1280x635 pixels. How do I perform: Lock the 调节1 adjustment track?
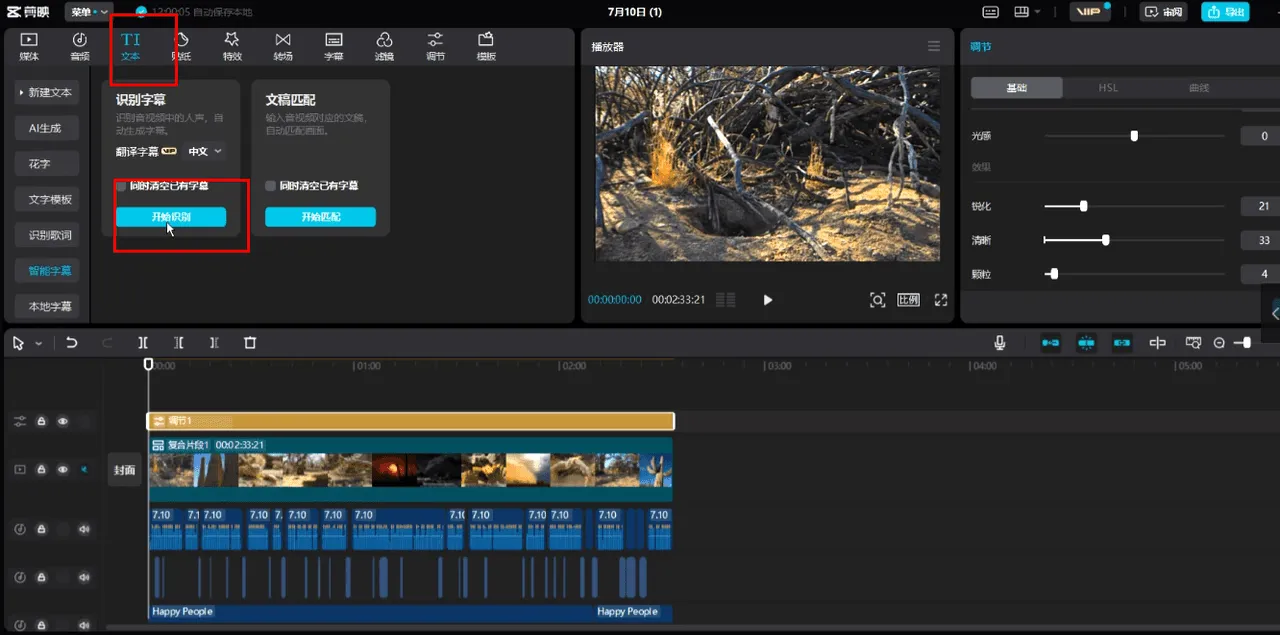pos(42,421)
